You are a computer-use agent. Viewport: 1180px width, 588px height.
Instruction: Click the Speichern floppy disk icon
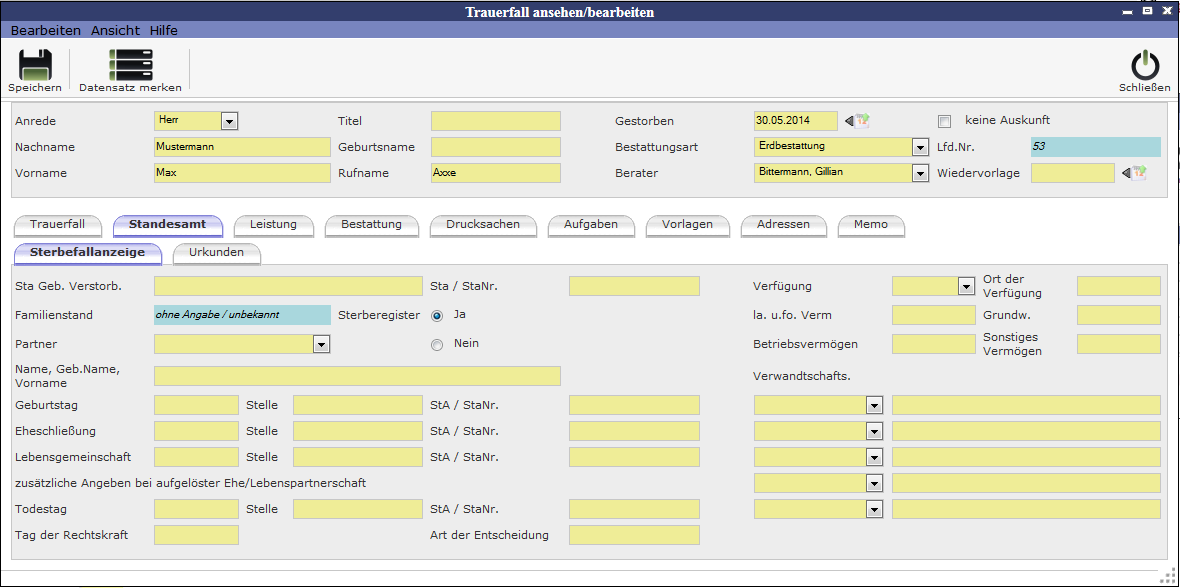35,65
